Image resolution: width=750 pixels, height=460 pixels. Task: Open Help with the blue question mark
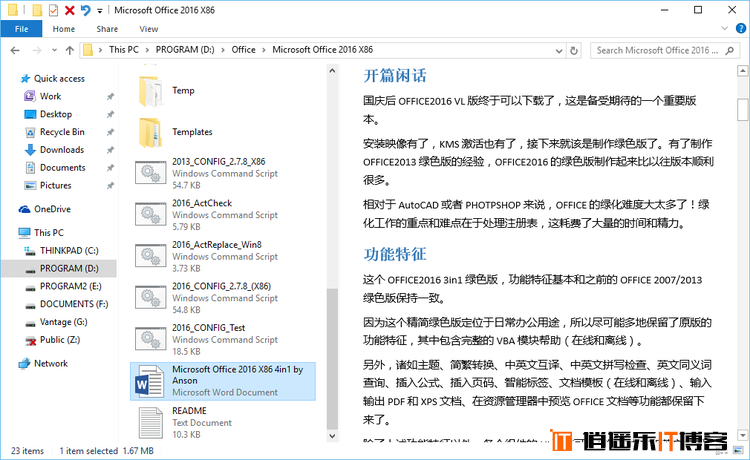click(x=740, y=29)
